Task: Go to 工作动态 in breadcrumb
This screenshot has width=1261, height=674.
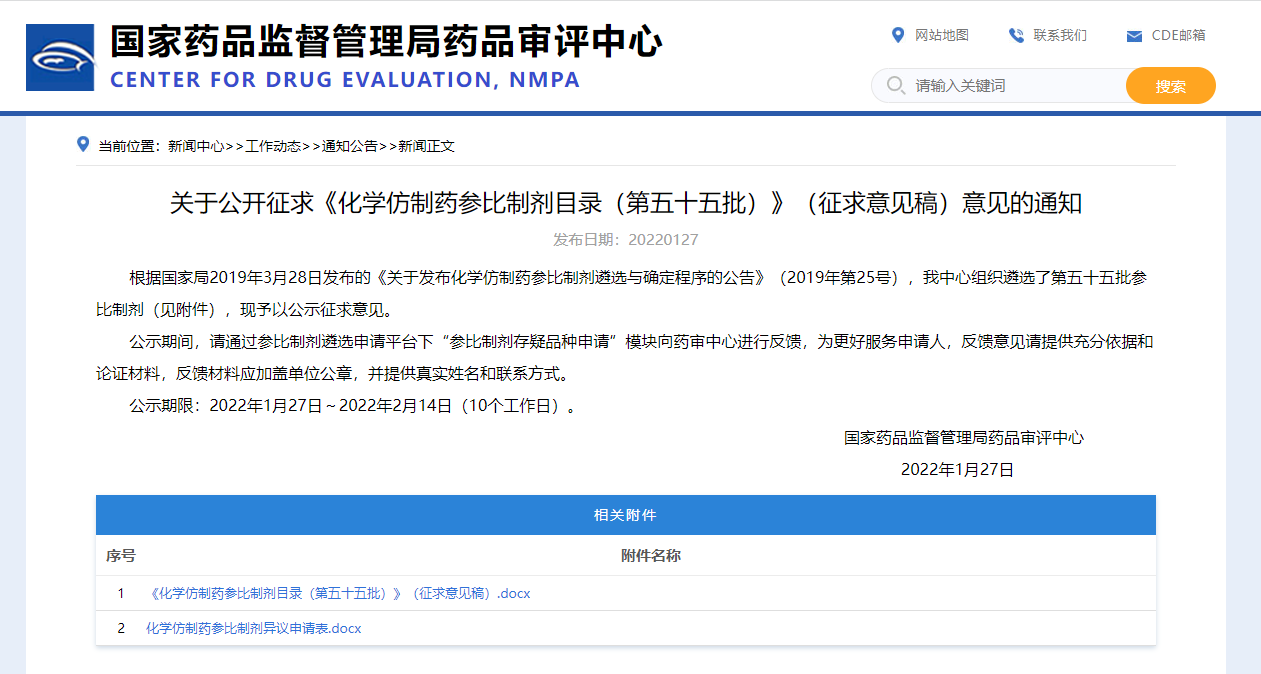Action: pos(273,146)
